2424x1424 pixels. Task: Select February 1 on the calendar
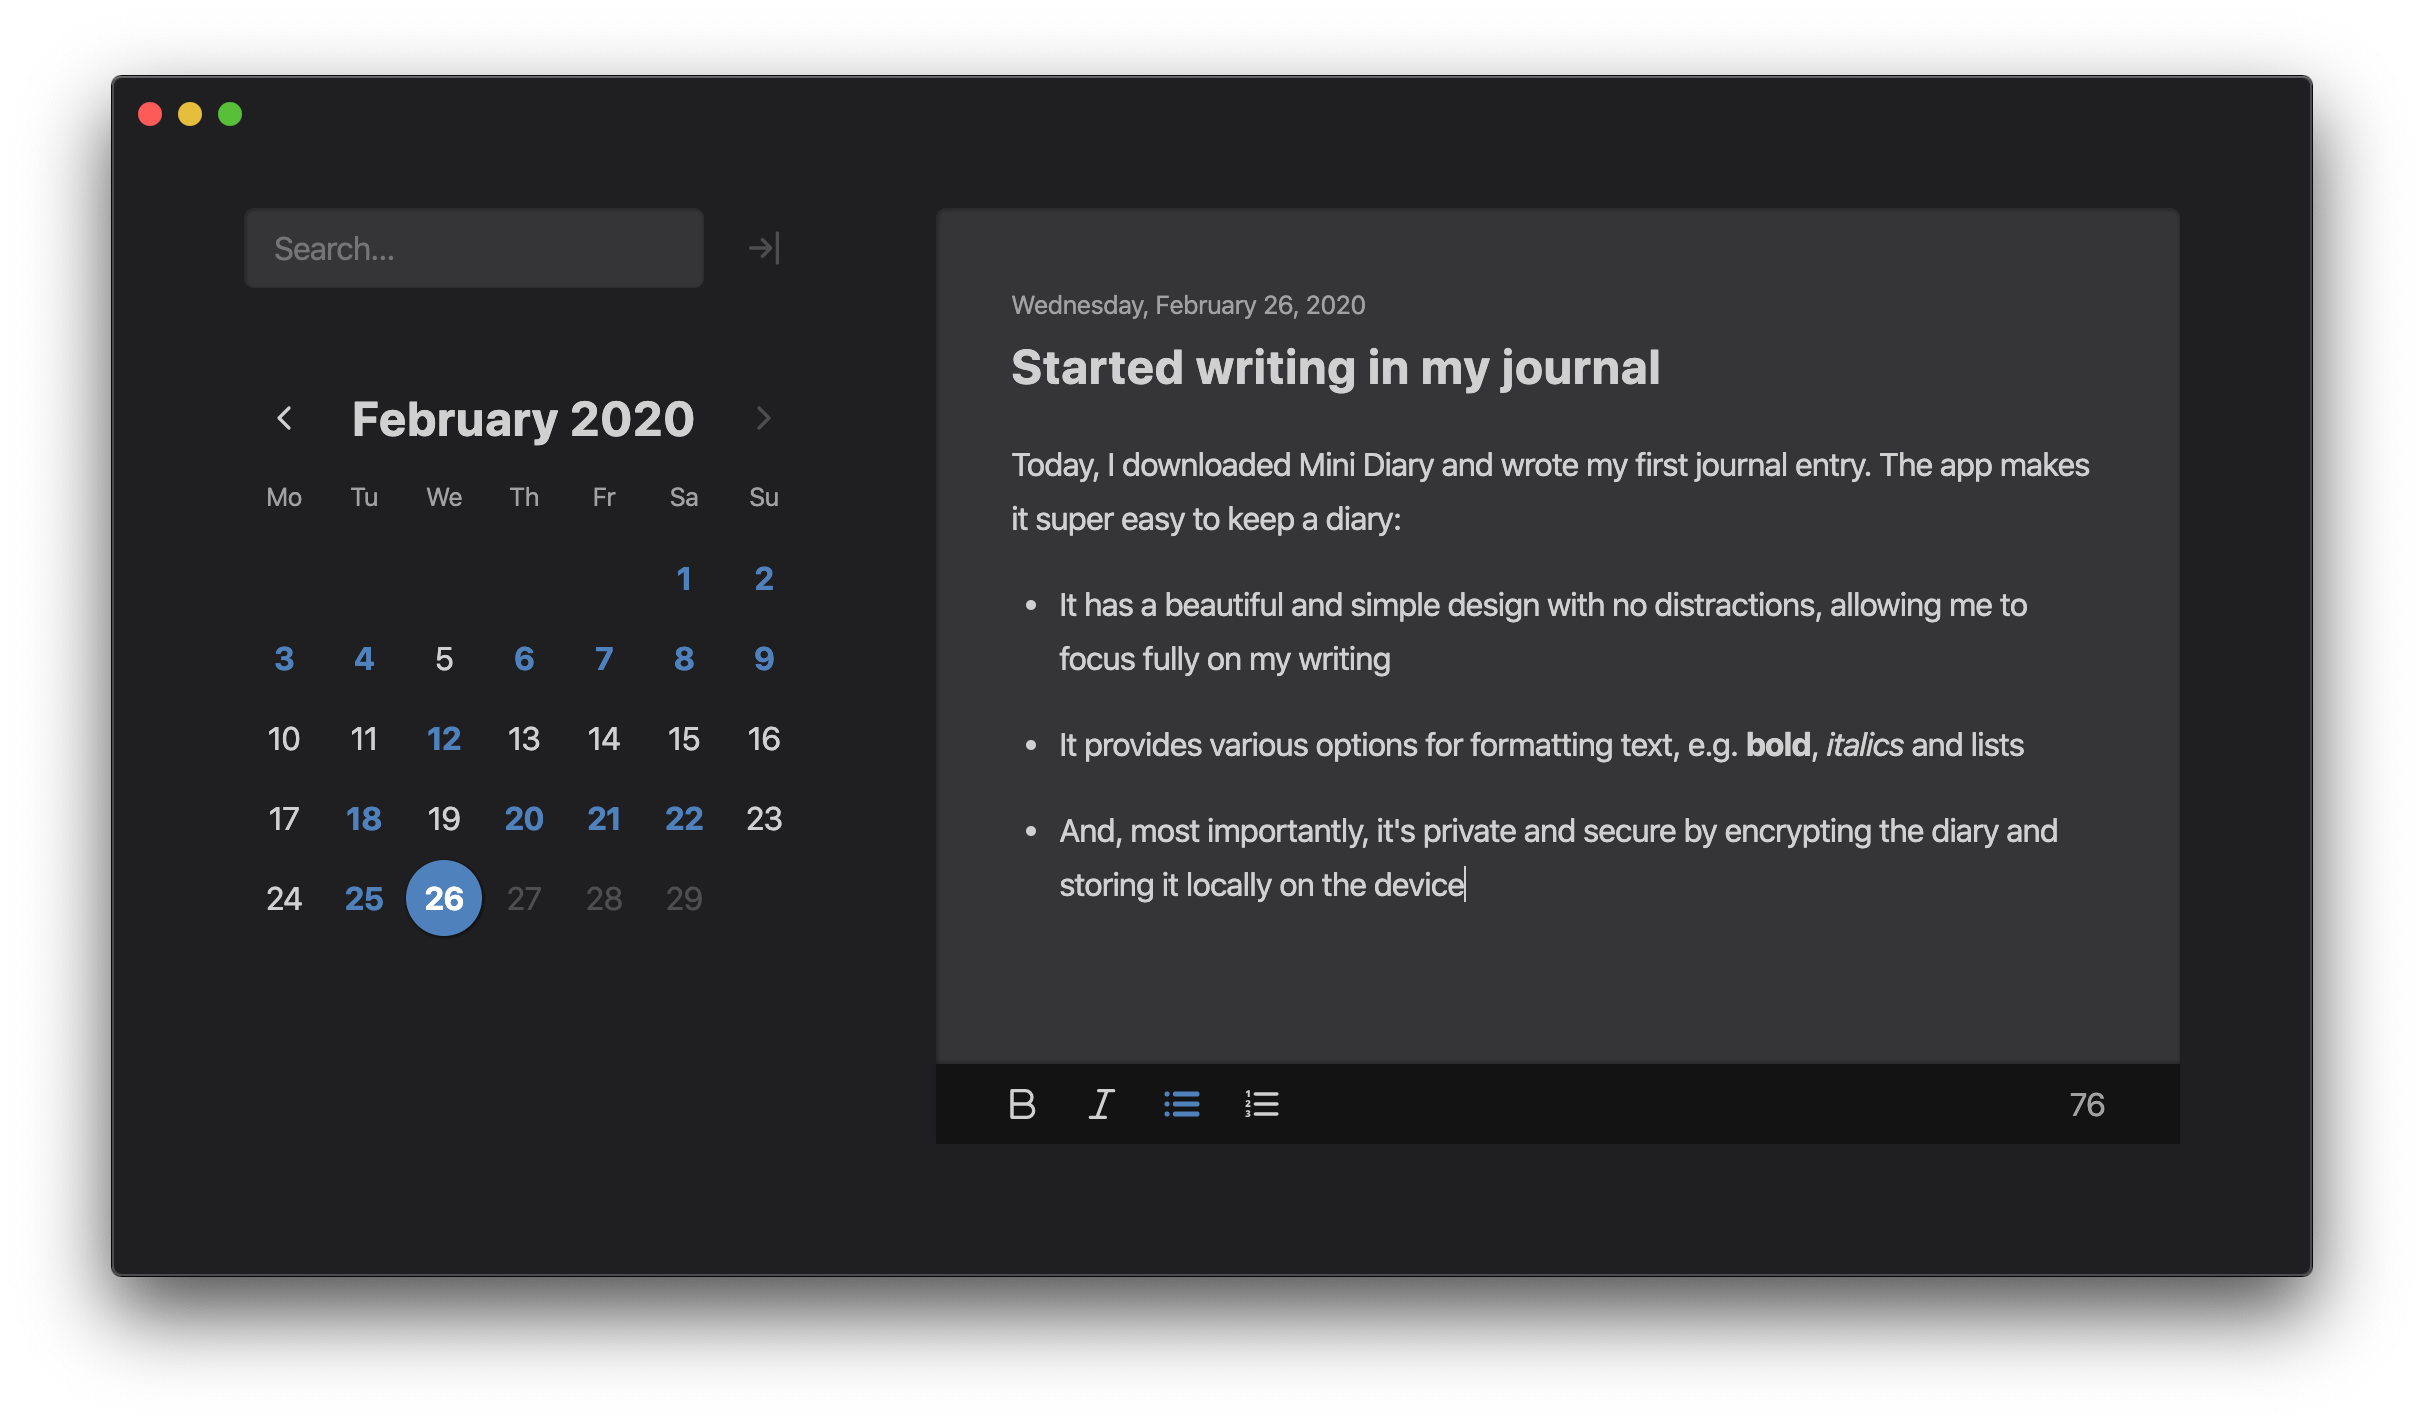click(683, 578)
